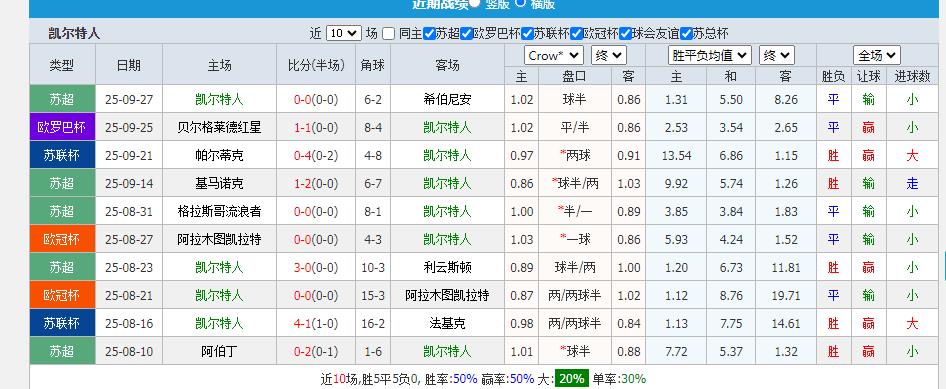Click the 欧罗巴杯 tag for 25-09-25

(63, 127)
